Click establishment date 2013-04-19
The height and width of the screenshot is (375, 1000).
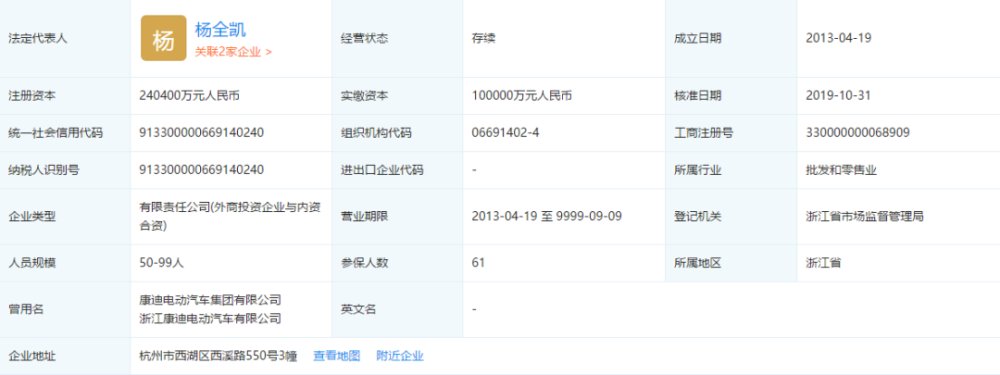tap(838, 38)
